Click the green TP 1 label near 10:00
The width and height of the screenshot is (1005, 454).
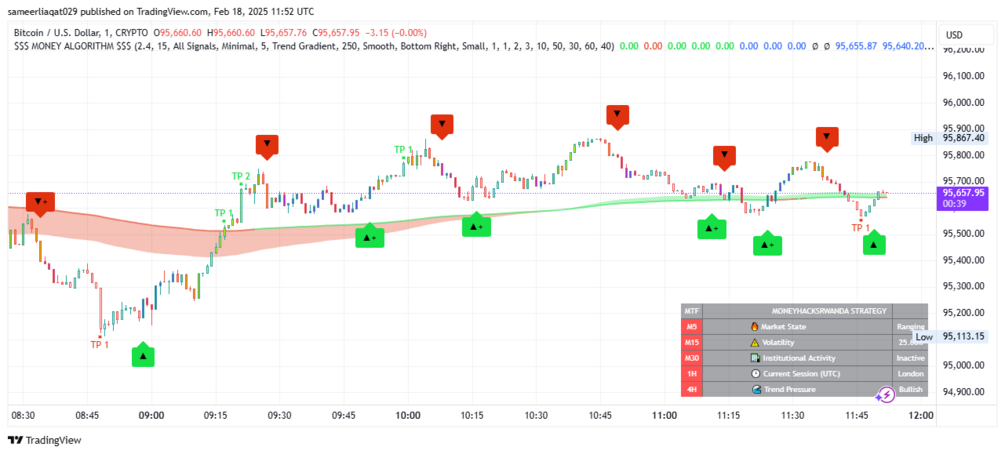404,149
